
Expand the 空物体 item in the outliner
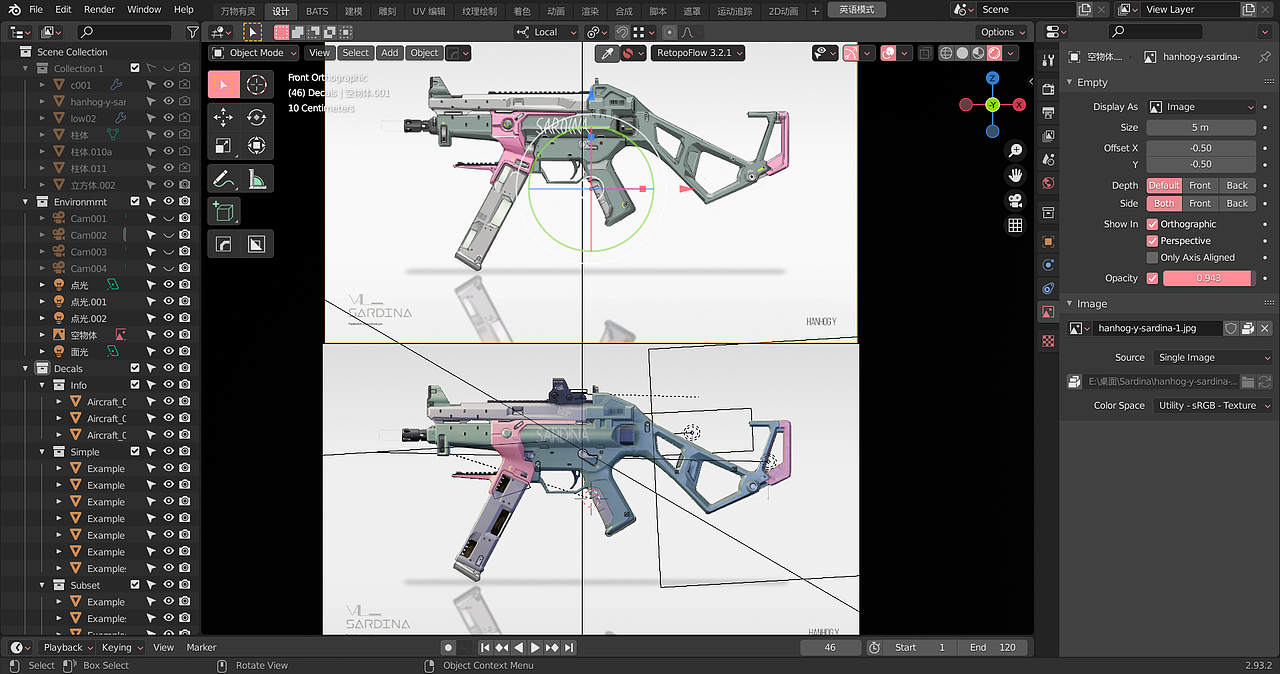(43, 335)
